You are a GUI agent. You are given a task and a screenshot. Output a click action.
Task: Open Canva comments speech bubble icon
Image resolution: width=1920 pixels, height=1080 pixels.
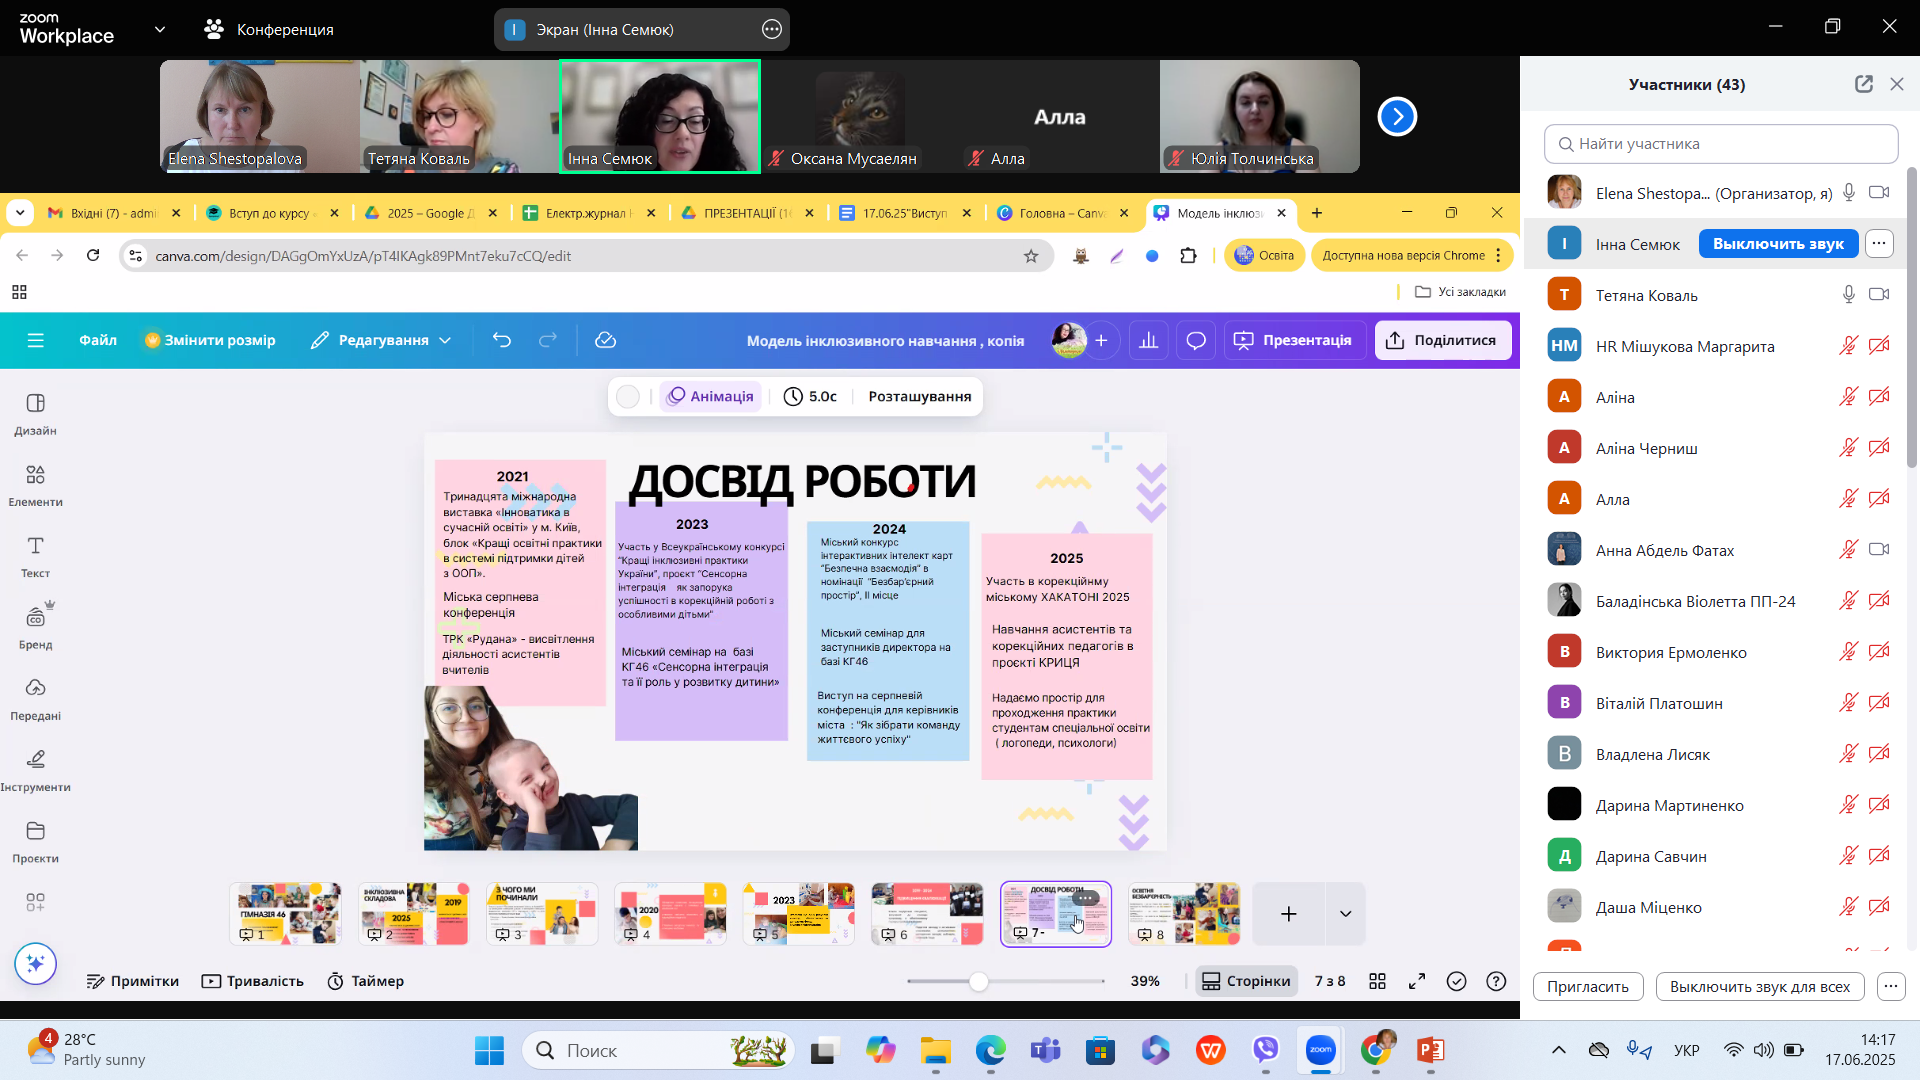tap(1196, 340)
